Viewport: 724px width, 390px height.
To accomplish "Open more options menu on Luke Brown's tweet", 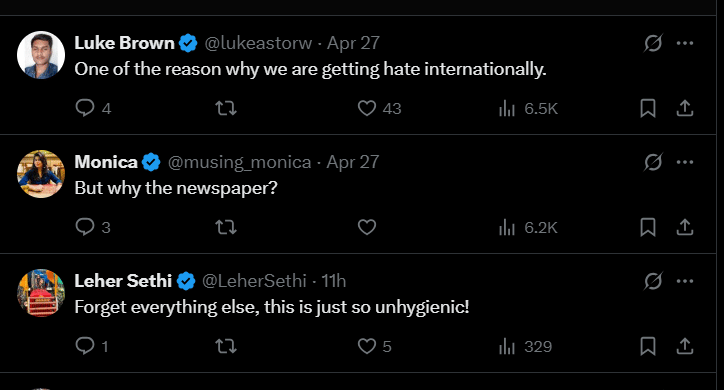I will point(685,43).
